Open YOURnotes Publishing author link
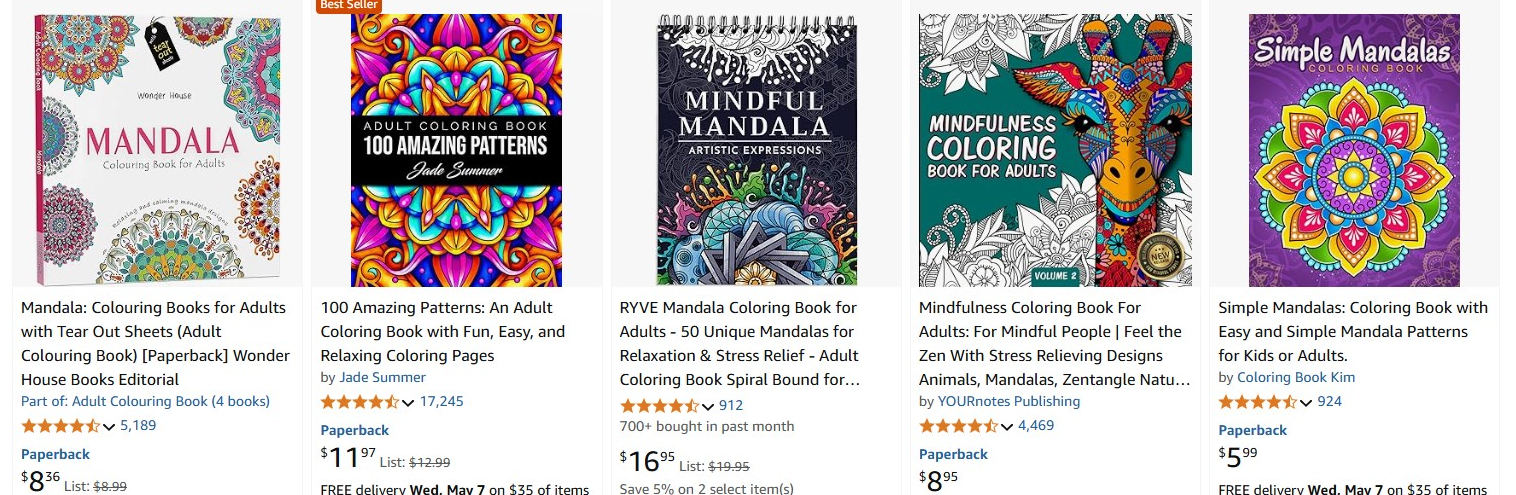This screenshot has height=495, width=1516. [1008, 402]
